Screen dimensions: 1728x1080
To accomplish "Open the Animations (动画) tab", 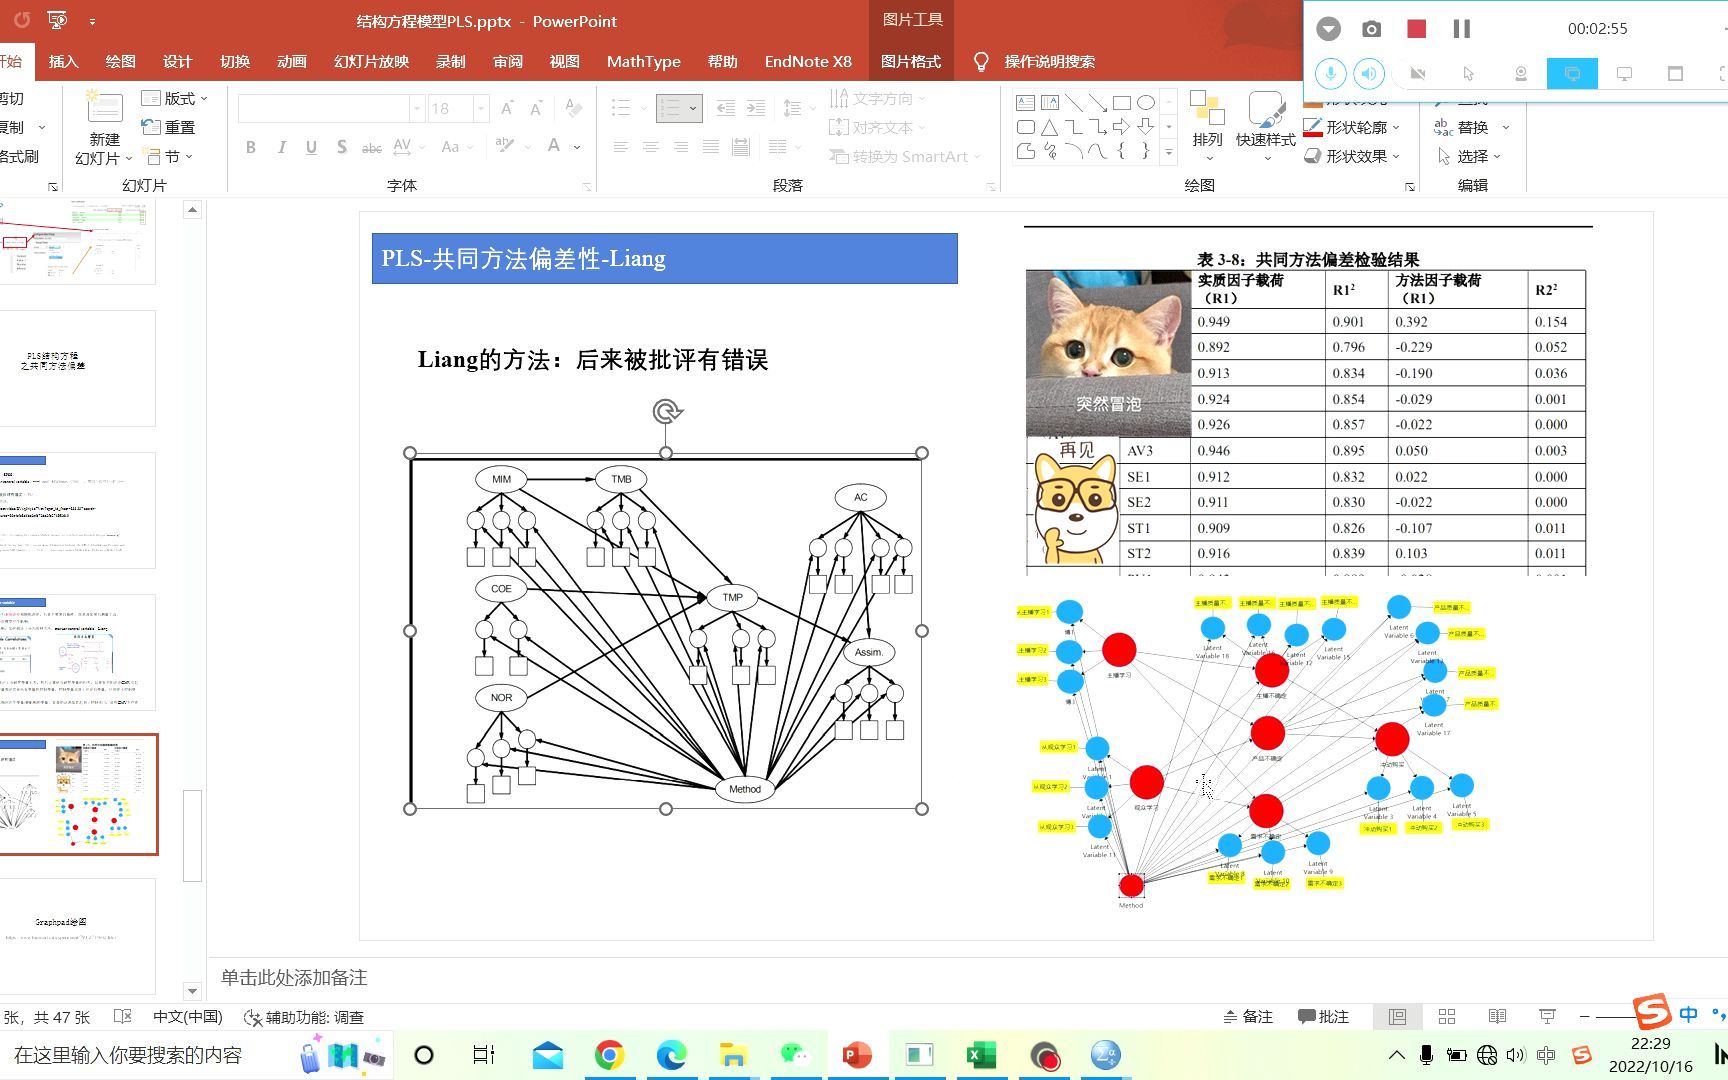I will [291, 61].
